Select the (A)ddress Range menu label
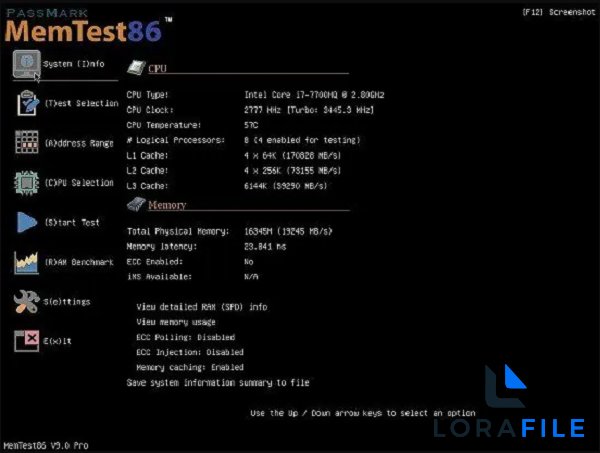The image size is (600, 453). coord(79,143)
